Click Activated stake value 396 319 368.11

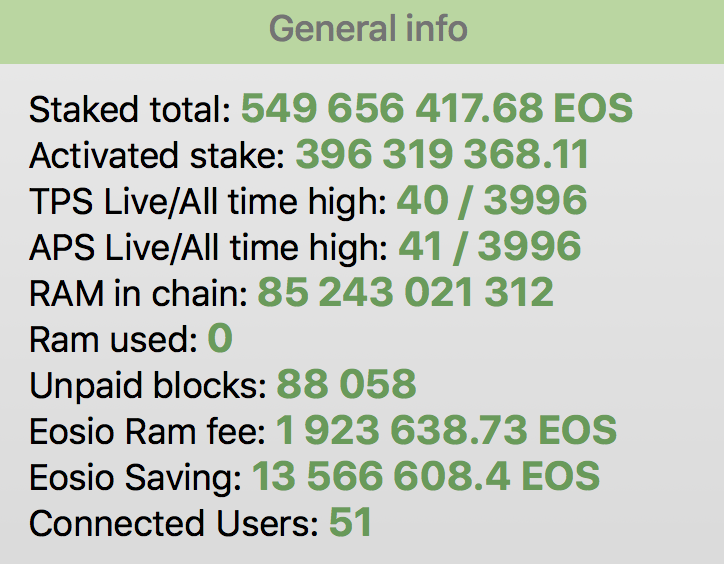(x=442, y=154)
